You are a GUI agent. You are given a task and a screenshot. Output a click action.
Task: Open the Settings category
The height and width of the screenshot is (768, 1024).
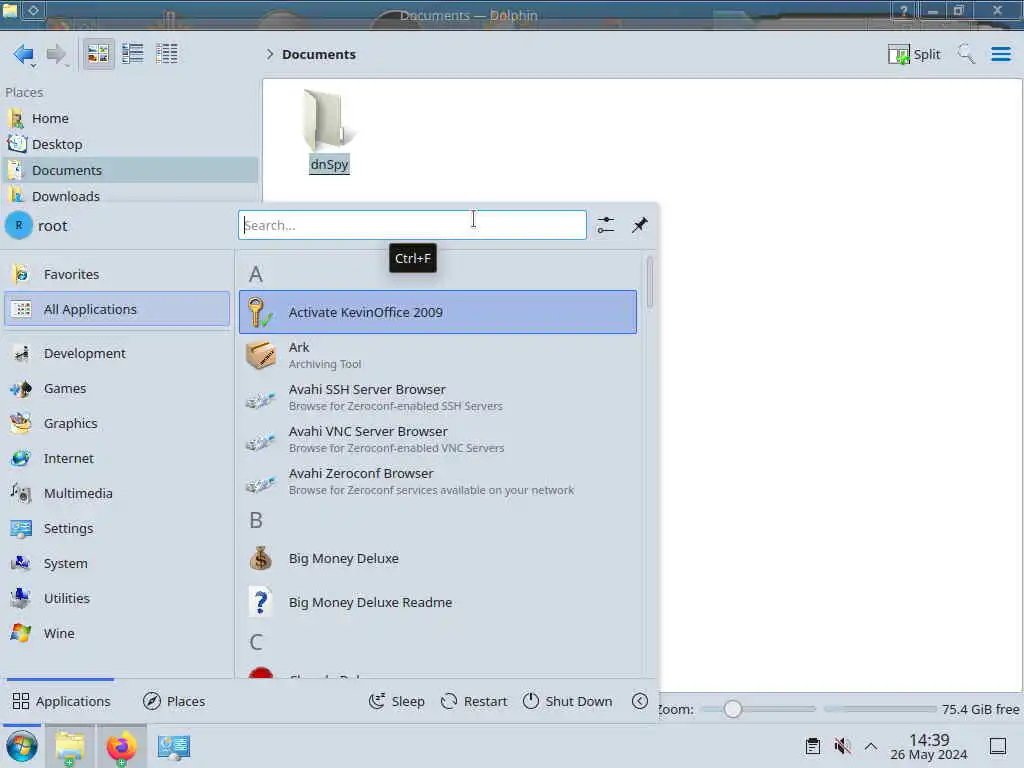coord(117,528)
